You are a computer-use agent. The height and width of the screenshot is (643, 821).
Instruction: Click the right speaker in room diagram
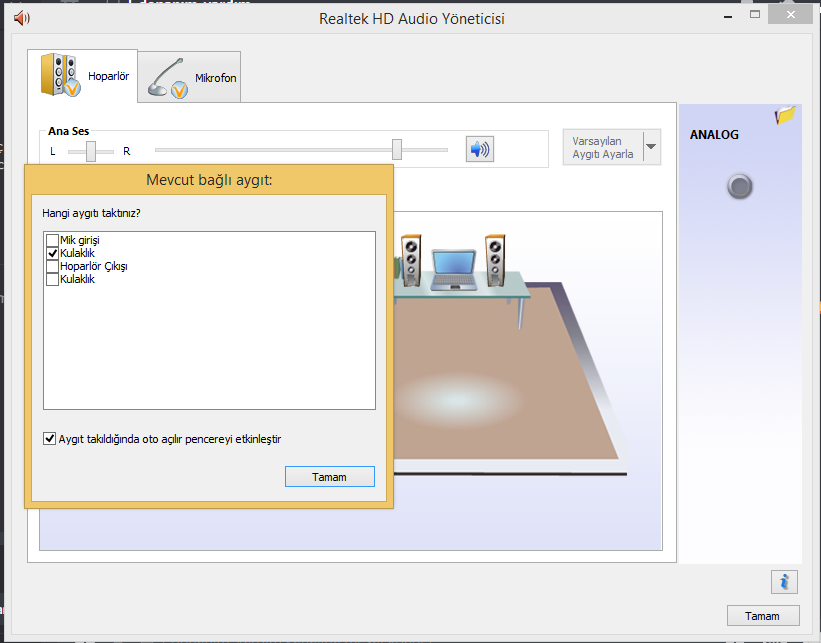pos(495,260)
